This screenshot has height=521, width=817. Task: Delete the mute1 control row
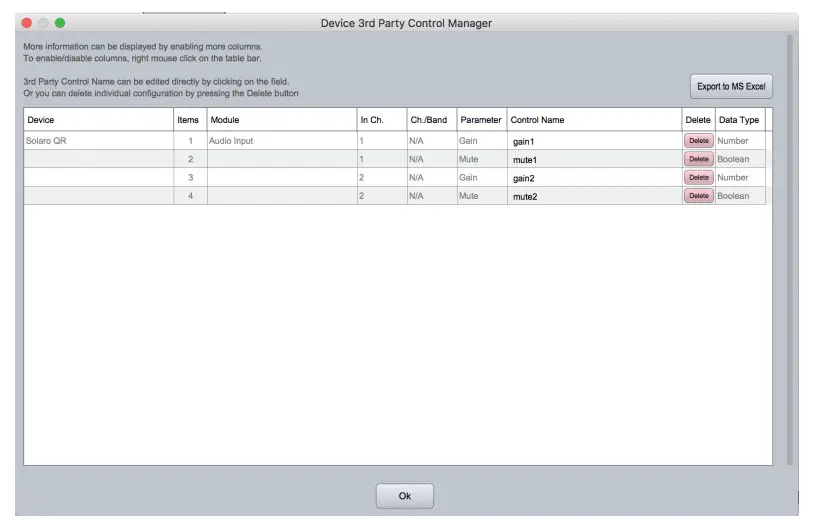699,159
